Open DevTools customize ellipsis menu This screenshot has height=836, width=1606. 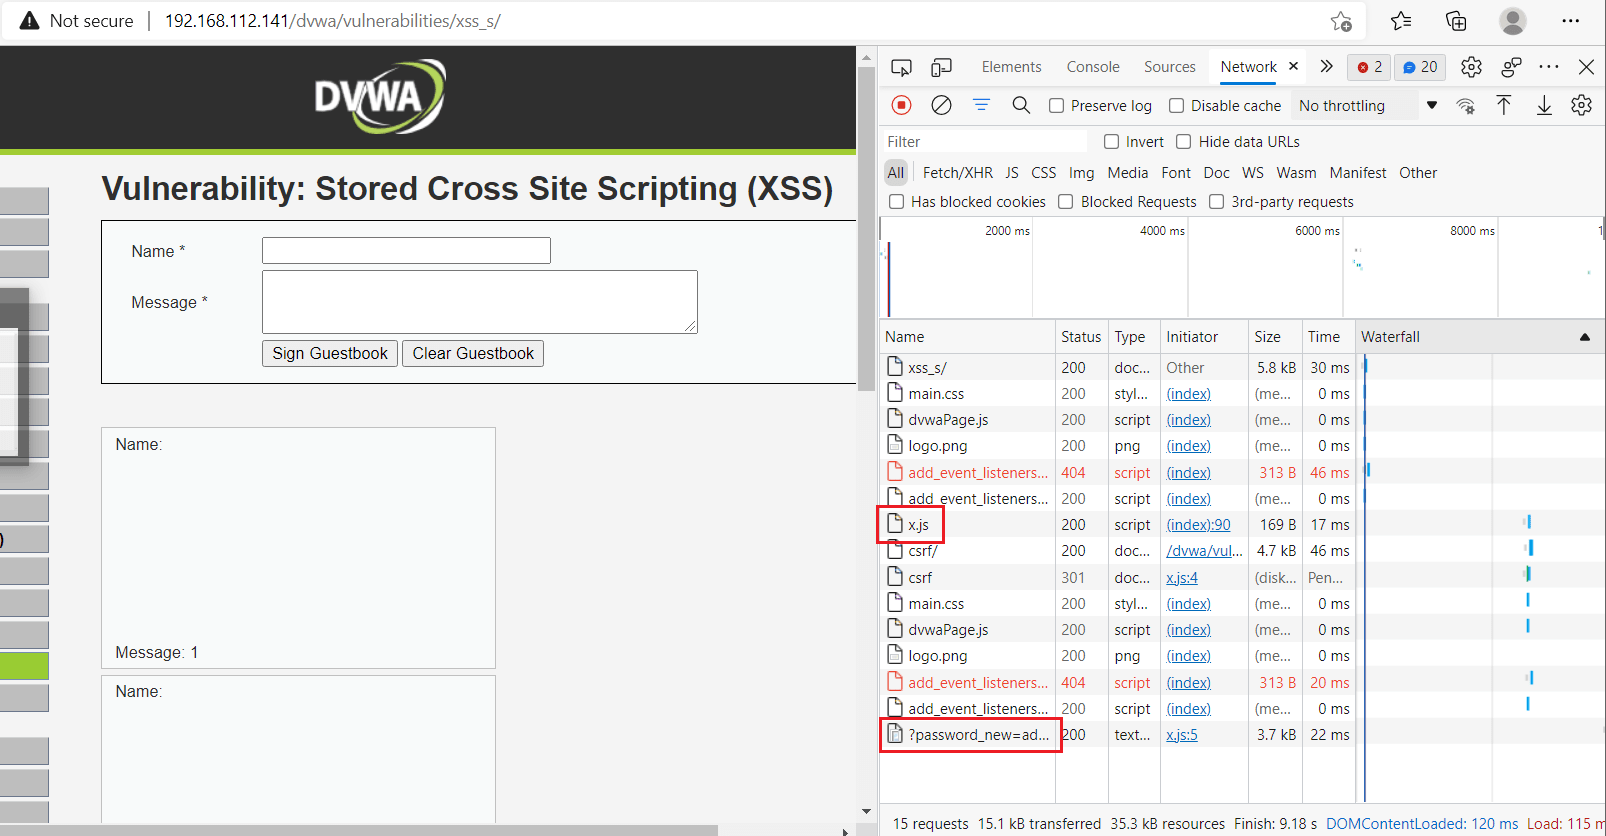1549,67
